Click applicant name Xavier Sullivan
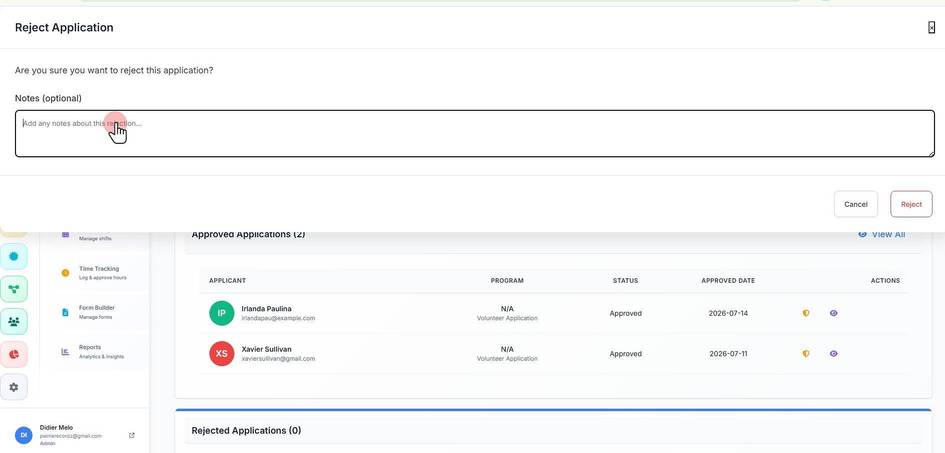 (266, 349)
